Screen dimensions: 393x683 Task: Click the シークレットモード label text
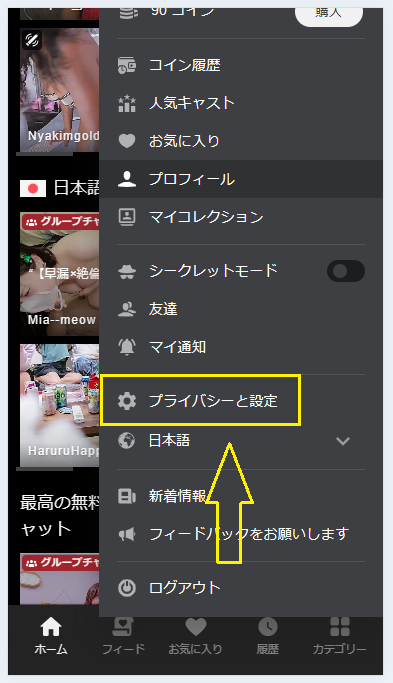pos(213,270)
